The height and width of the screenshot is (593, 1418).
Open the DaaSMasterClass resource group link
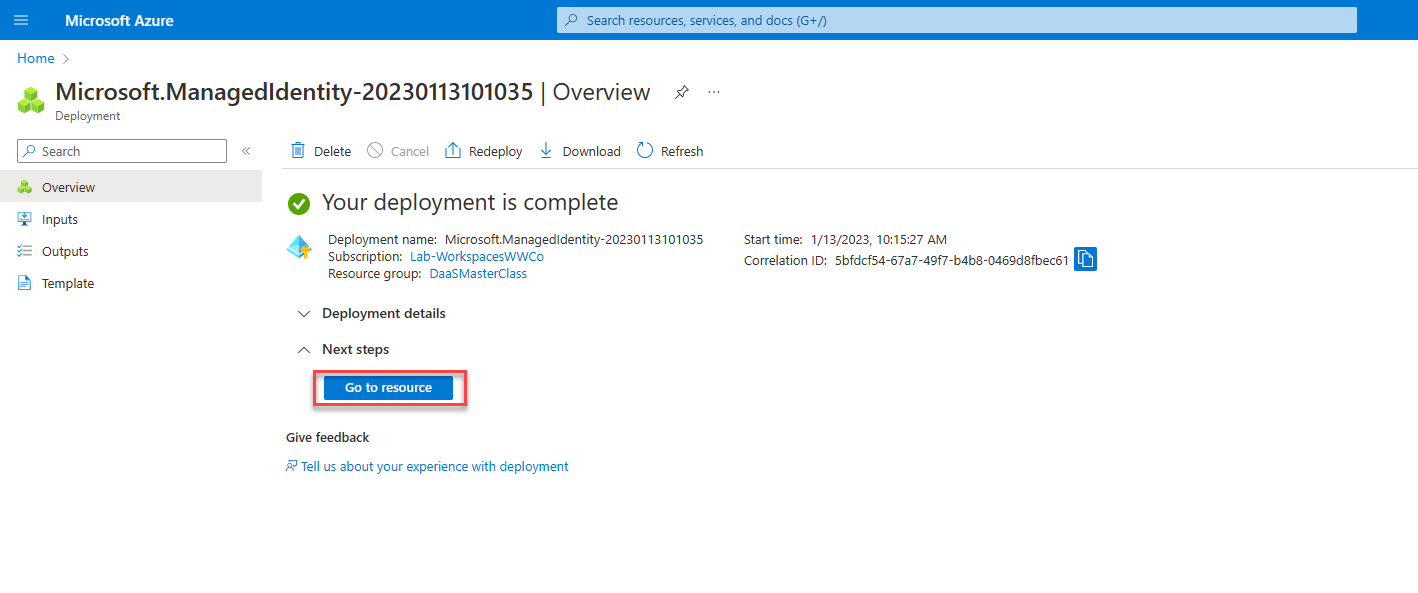[x=478, y=273]
